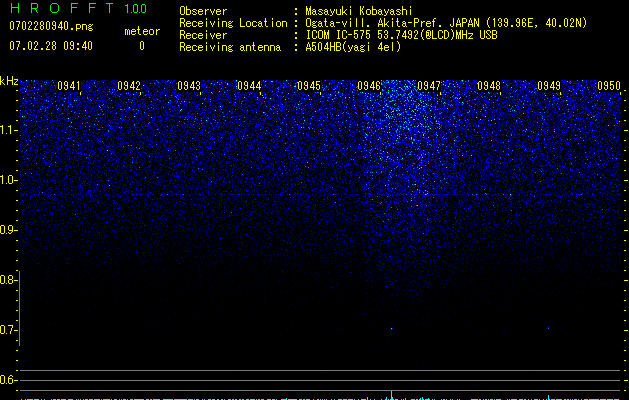This screenshot has height=400, width=629.
Task: Click the Ogata-vill. Akita-Pref. JAPAN location text
Action: pos(446,23)
